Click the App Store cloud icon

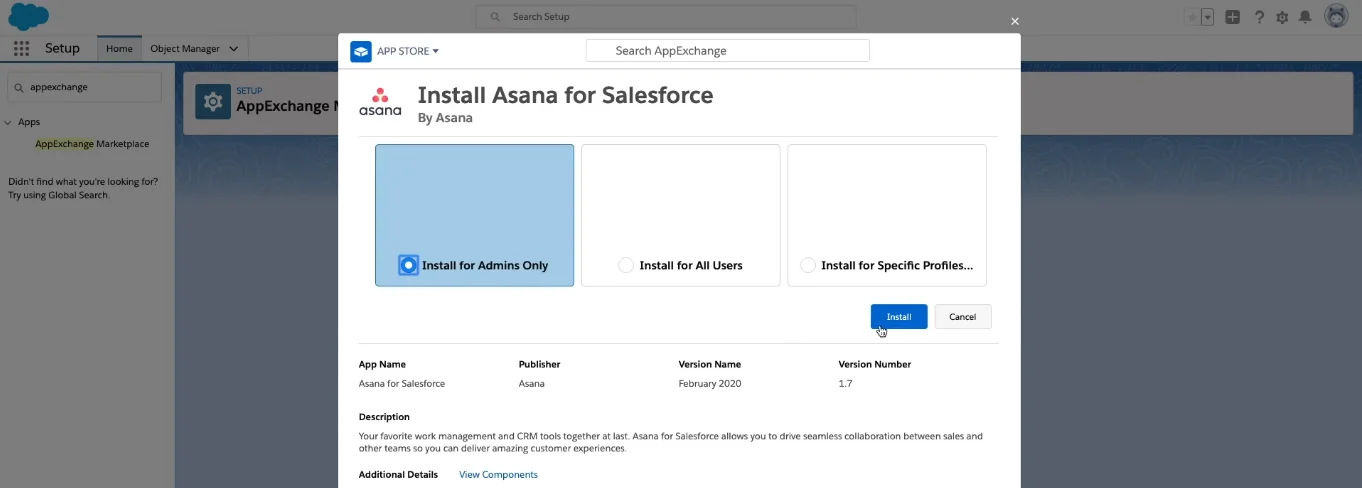click(361, 51)
